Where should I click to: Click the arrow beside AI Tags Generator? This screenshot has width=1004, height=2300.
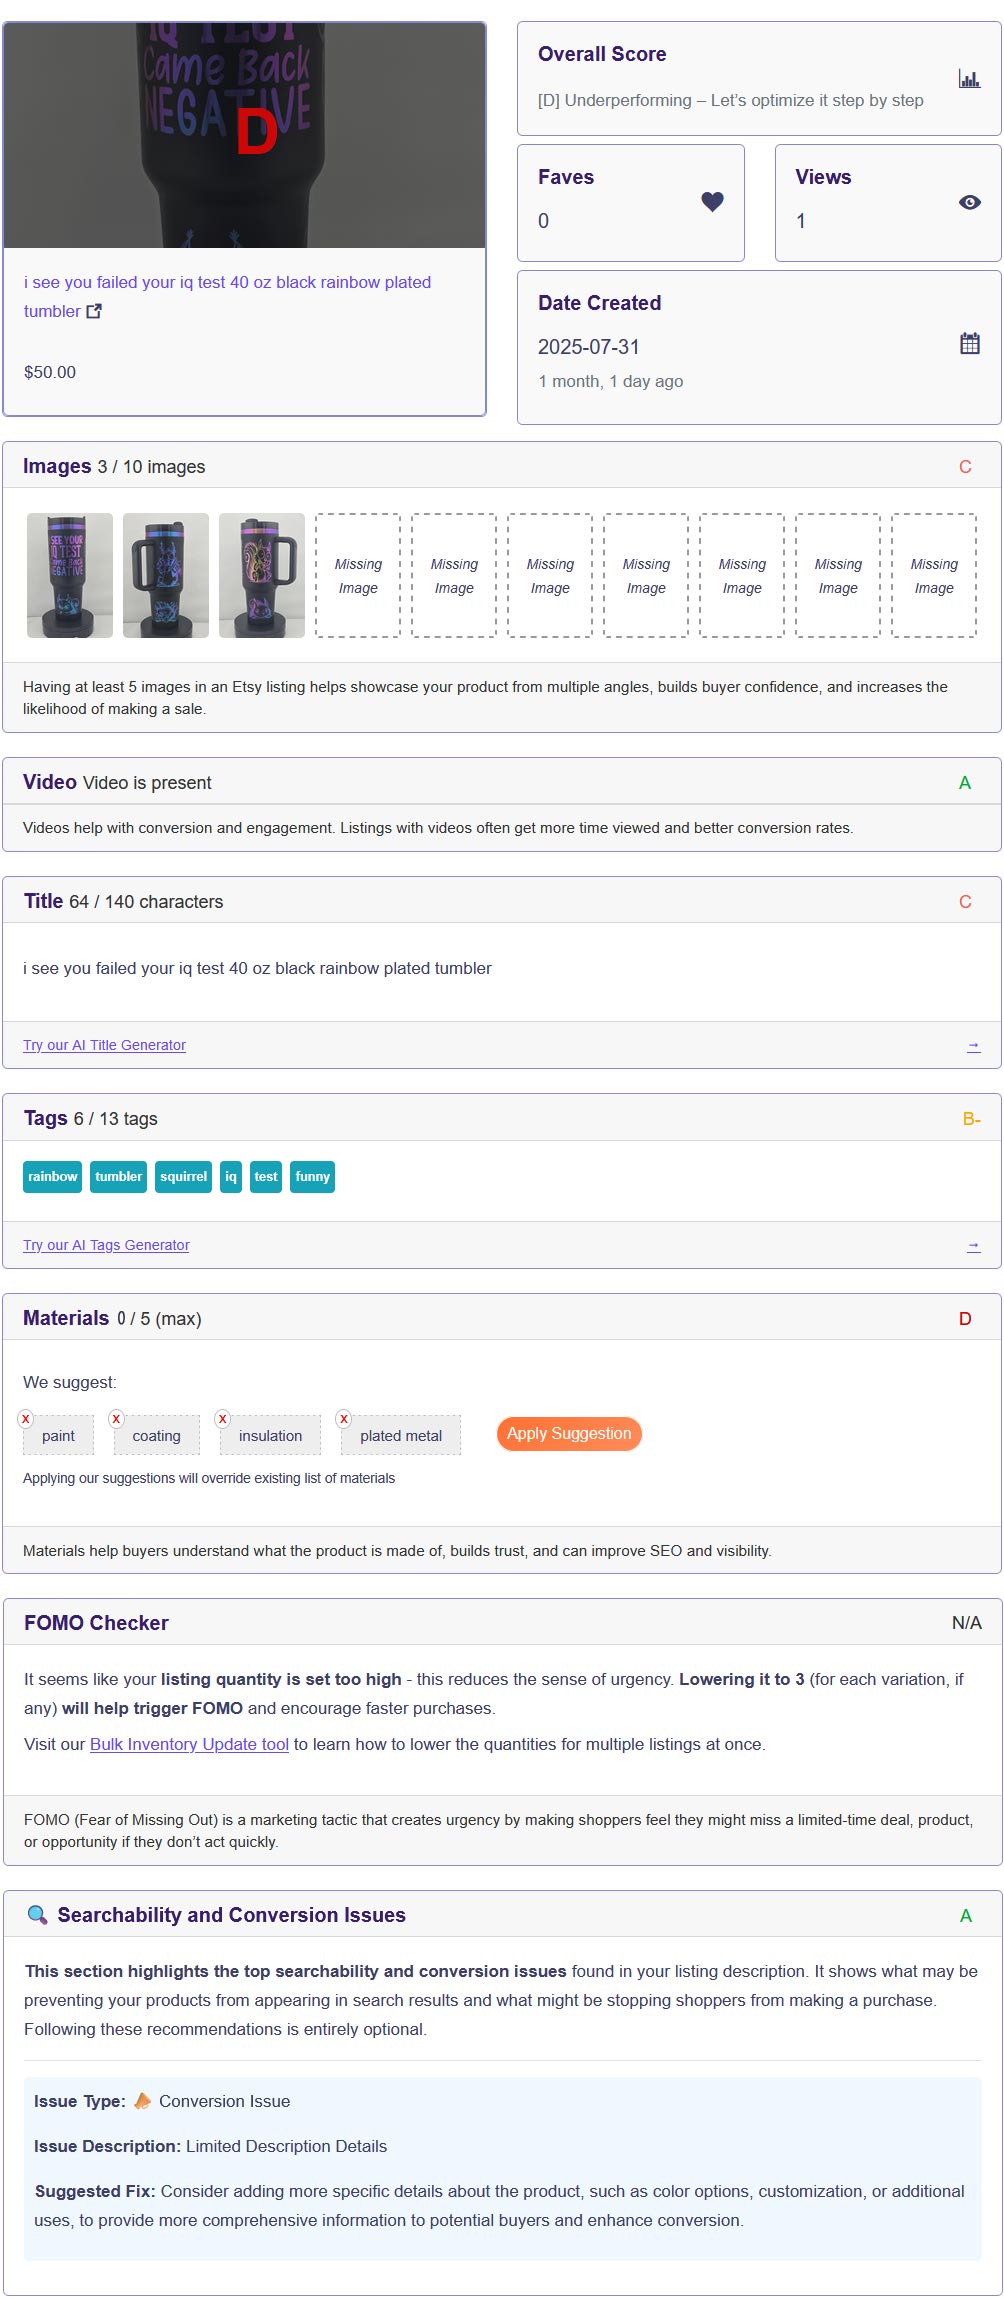973,1245
